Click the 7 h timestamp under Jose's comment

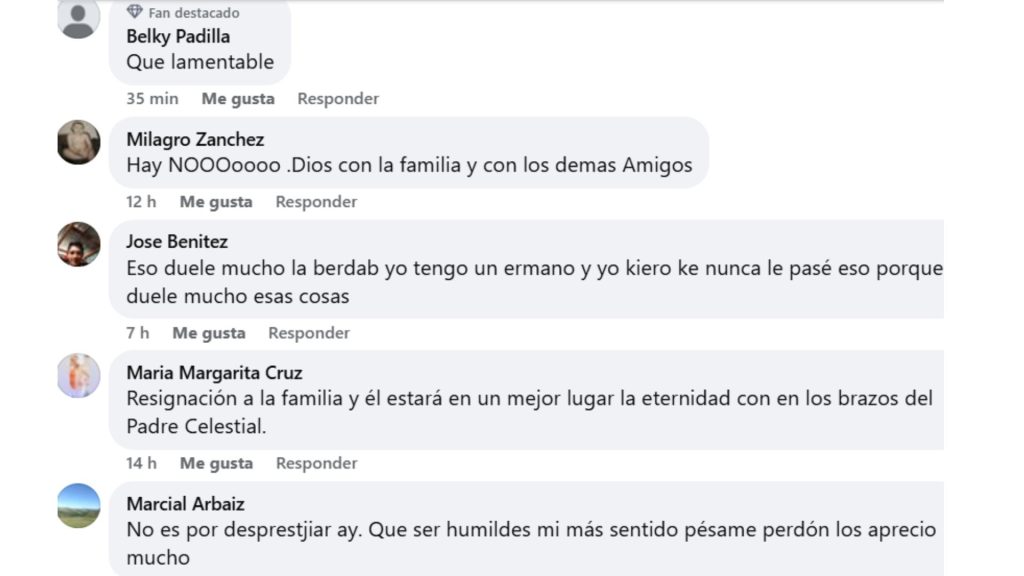(136, 333)
